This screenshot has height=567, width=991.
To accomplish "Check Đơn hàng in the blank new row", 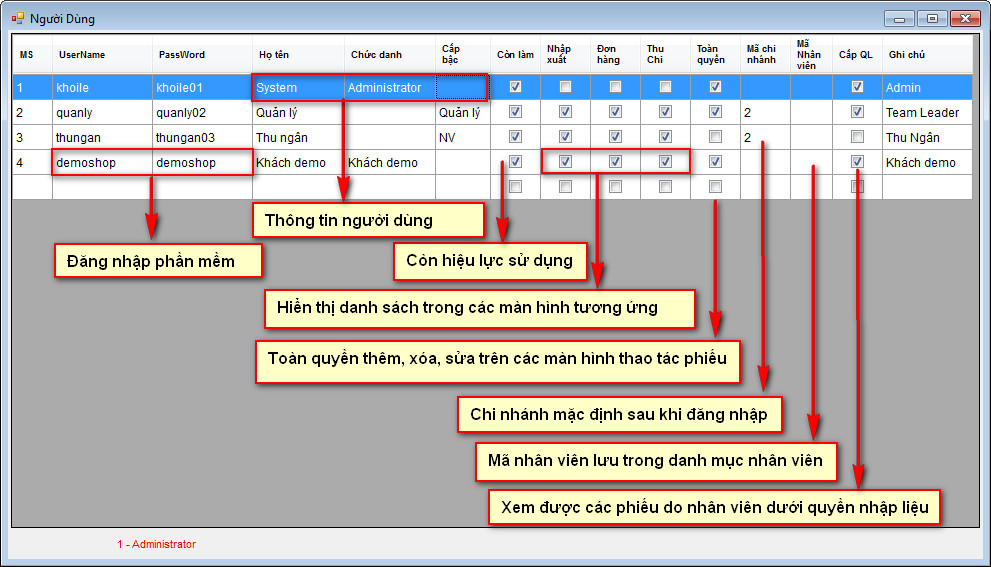I will click(615, 186).
